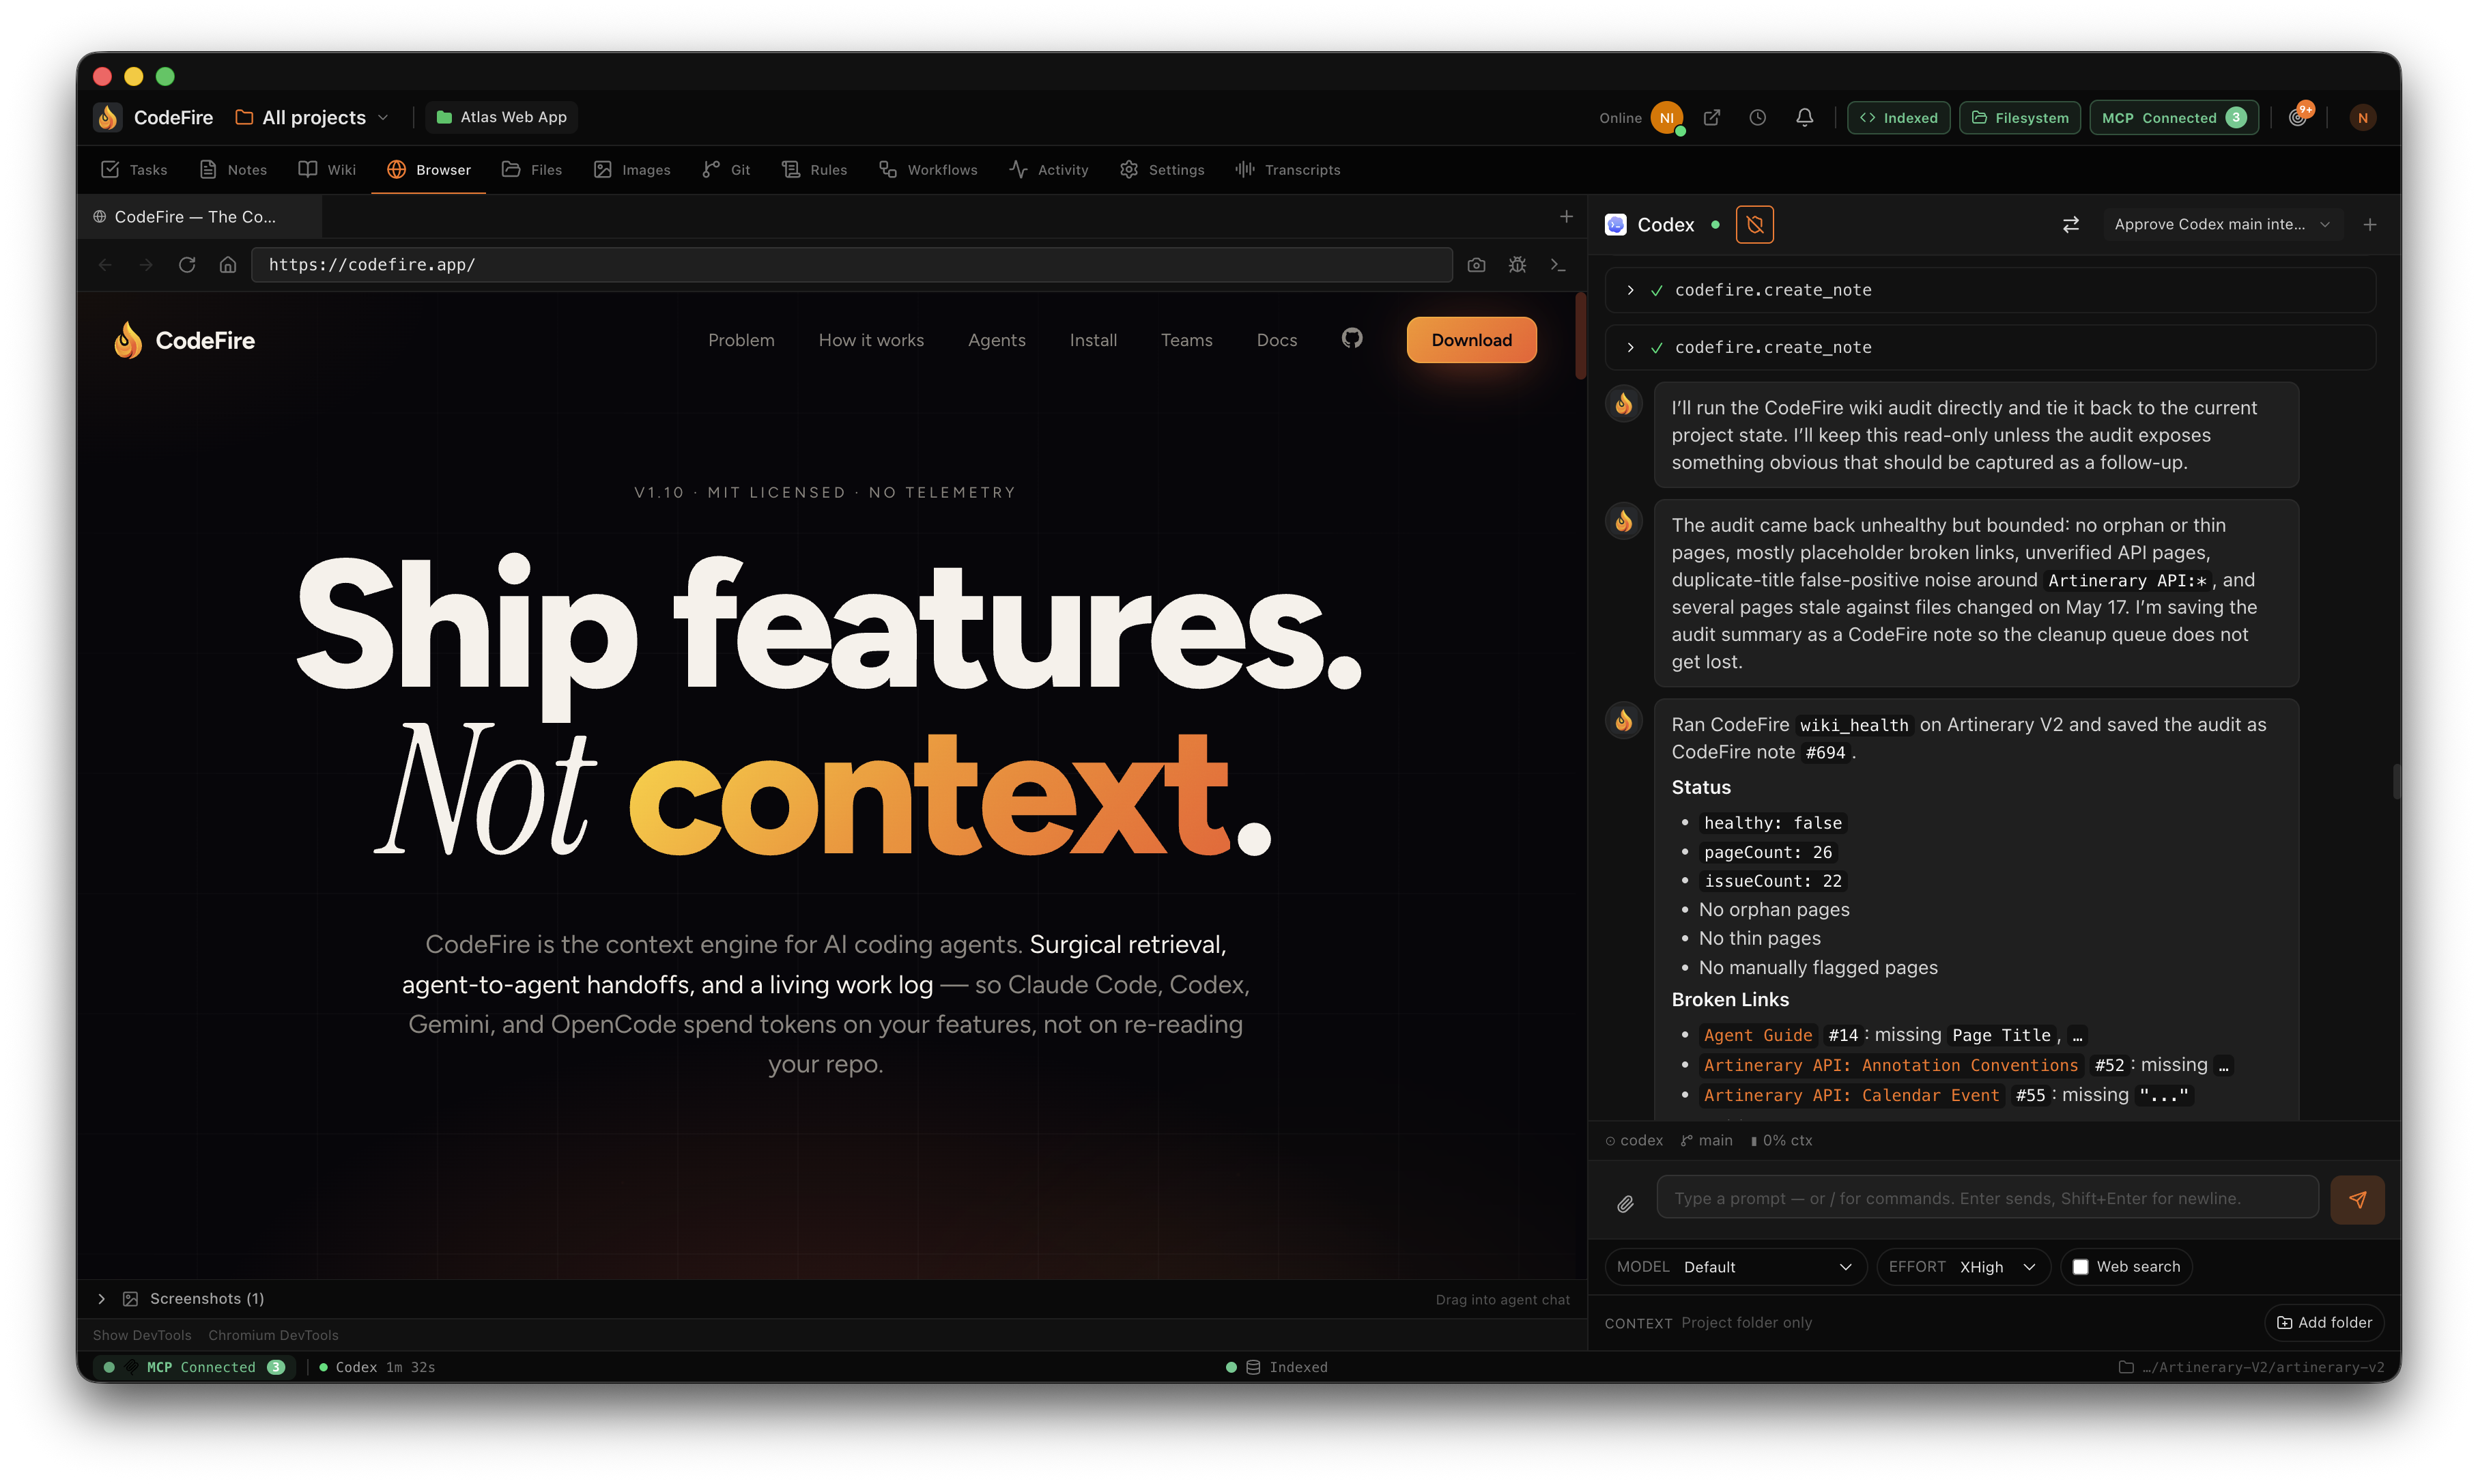Open the browser console terminal icon
The height and width of the screenshot is (1484, 2478).
(1558, 265)
